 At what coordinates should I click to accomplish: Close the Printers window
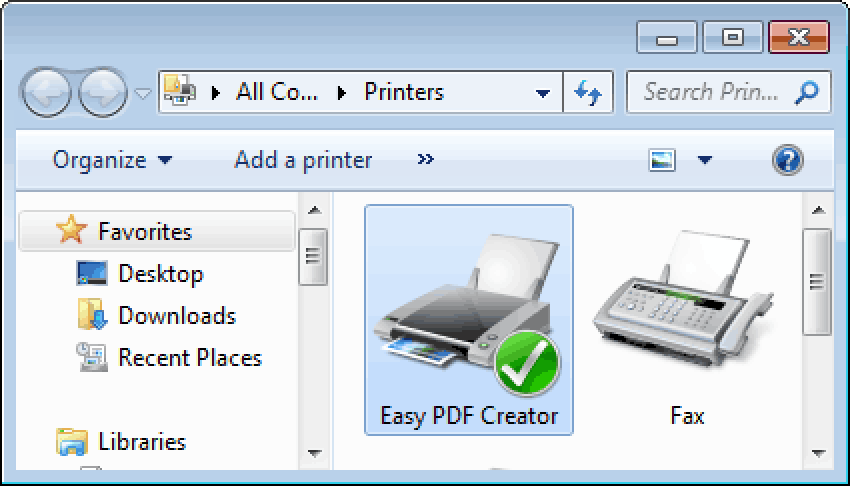[799, 37]
